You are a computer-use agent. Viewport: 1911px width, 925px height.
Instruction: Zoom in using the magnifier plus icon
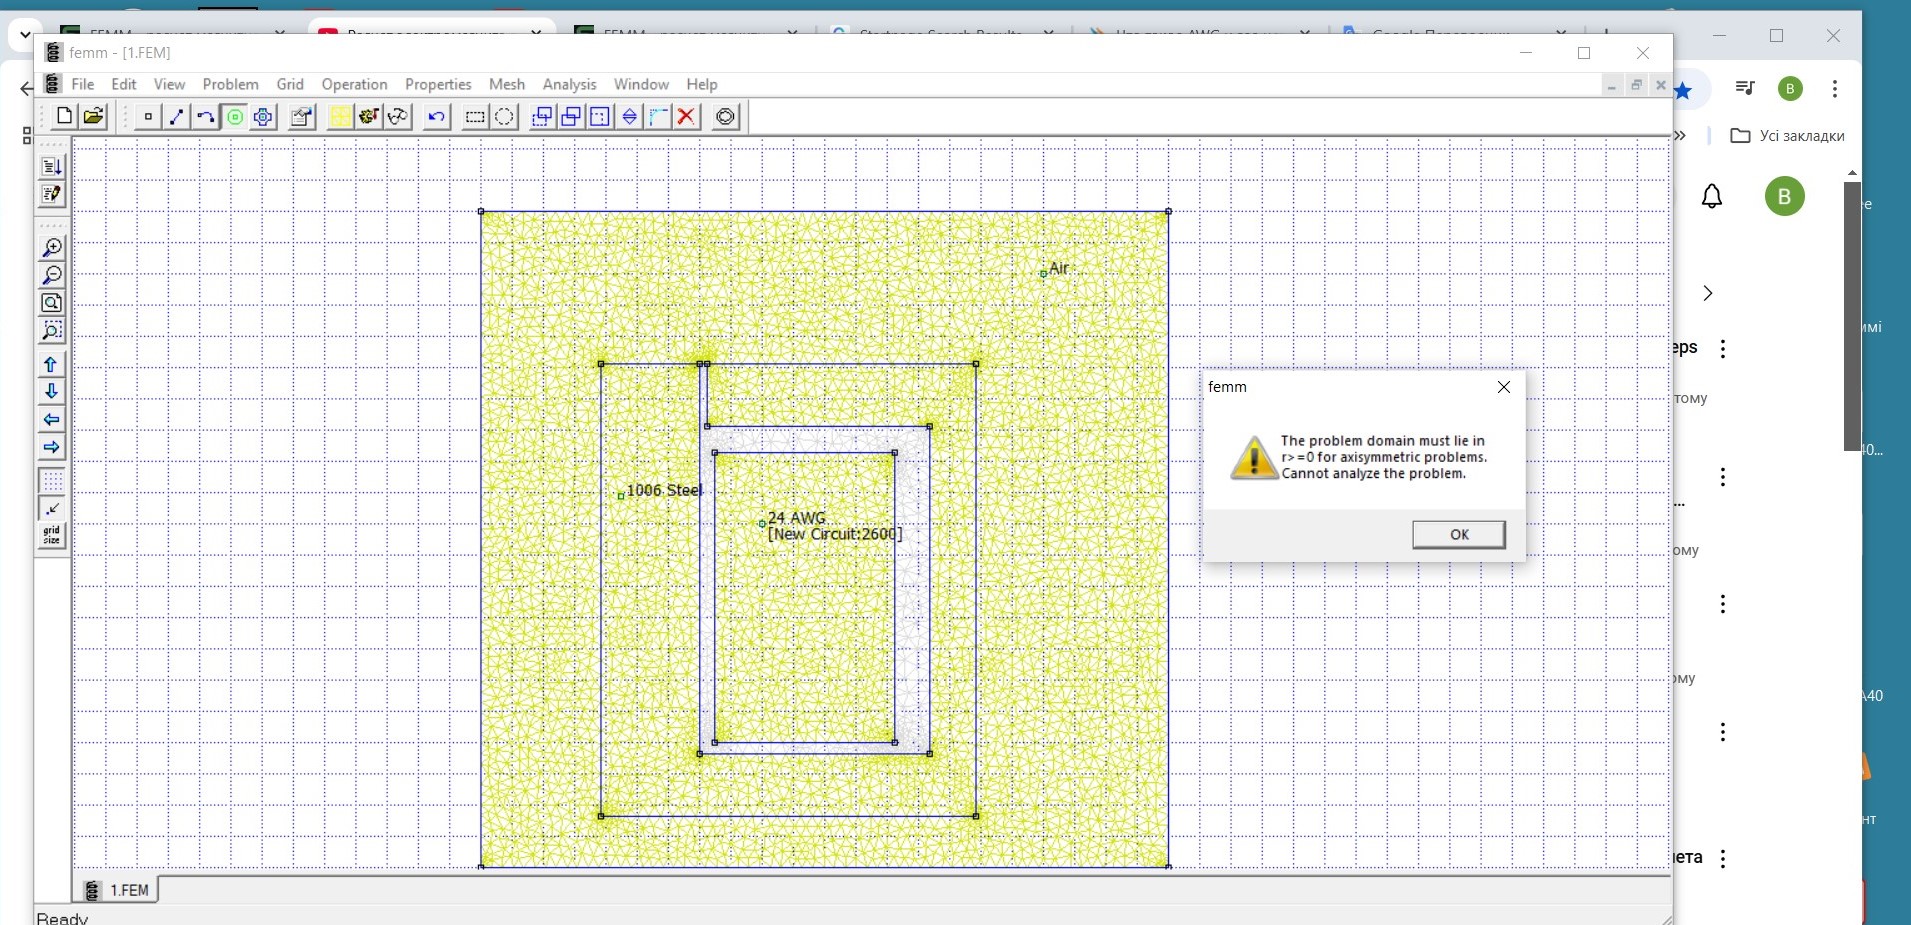point(52,248)
